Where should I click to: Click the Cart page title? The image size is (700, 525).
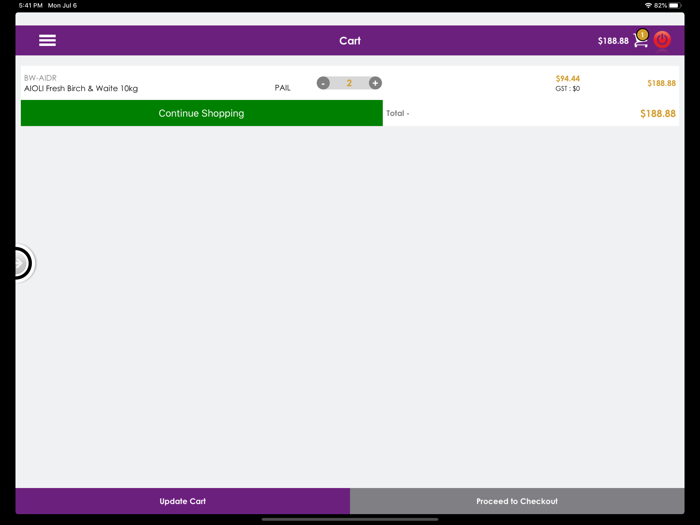coord(350,41)
